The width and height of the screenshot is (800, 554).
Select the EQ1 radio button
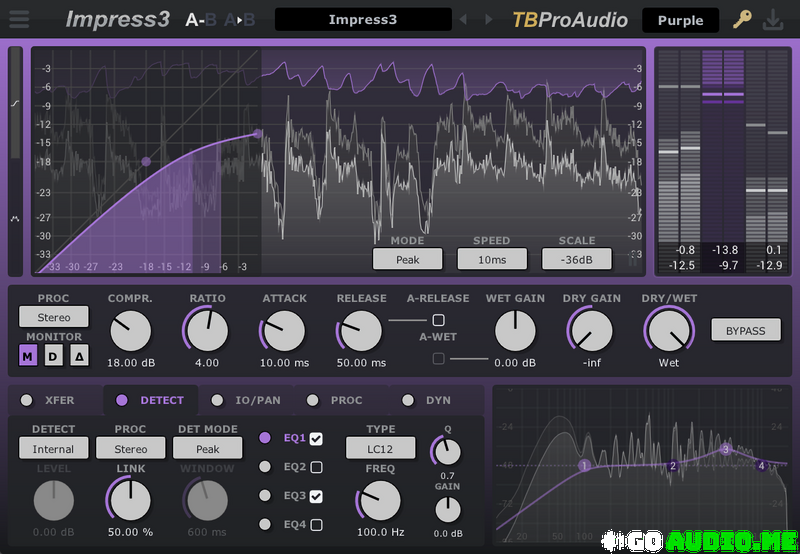pos(265,438)
